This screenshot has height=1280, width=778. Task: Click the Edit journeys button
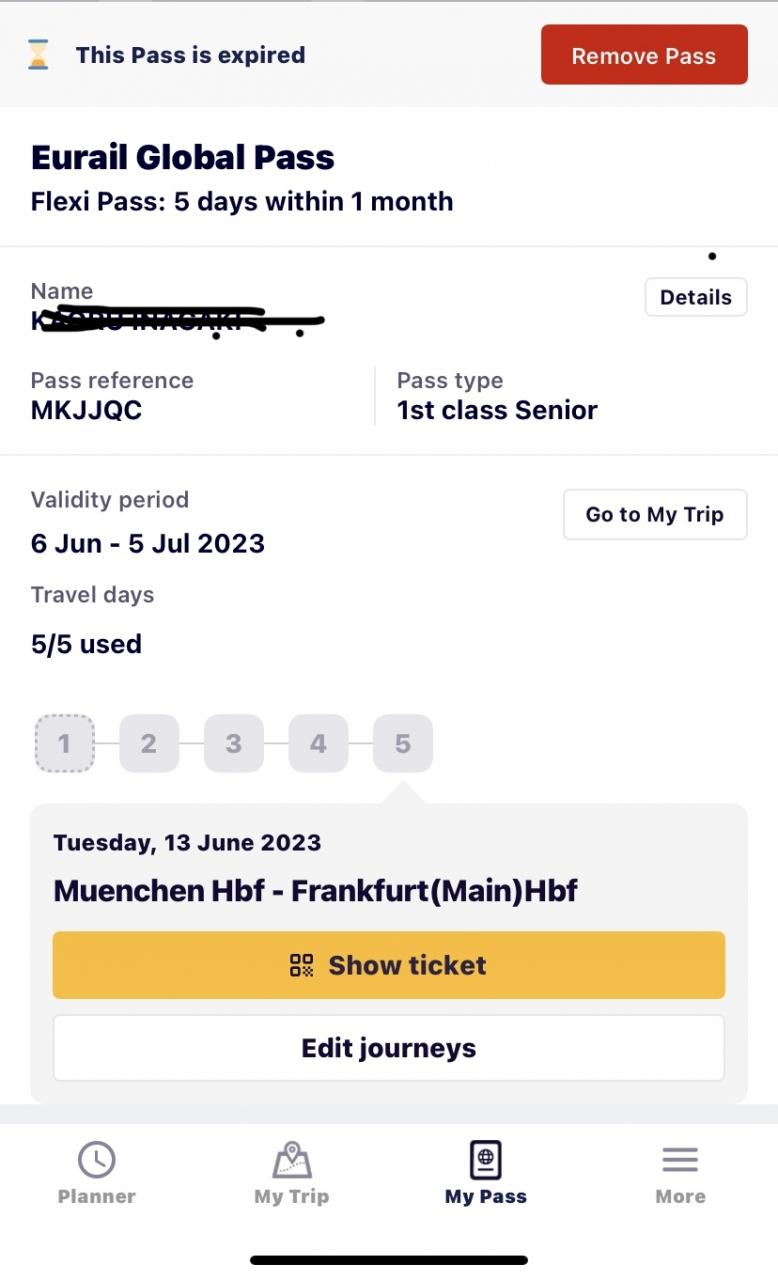388,1048
